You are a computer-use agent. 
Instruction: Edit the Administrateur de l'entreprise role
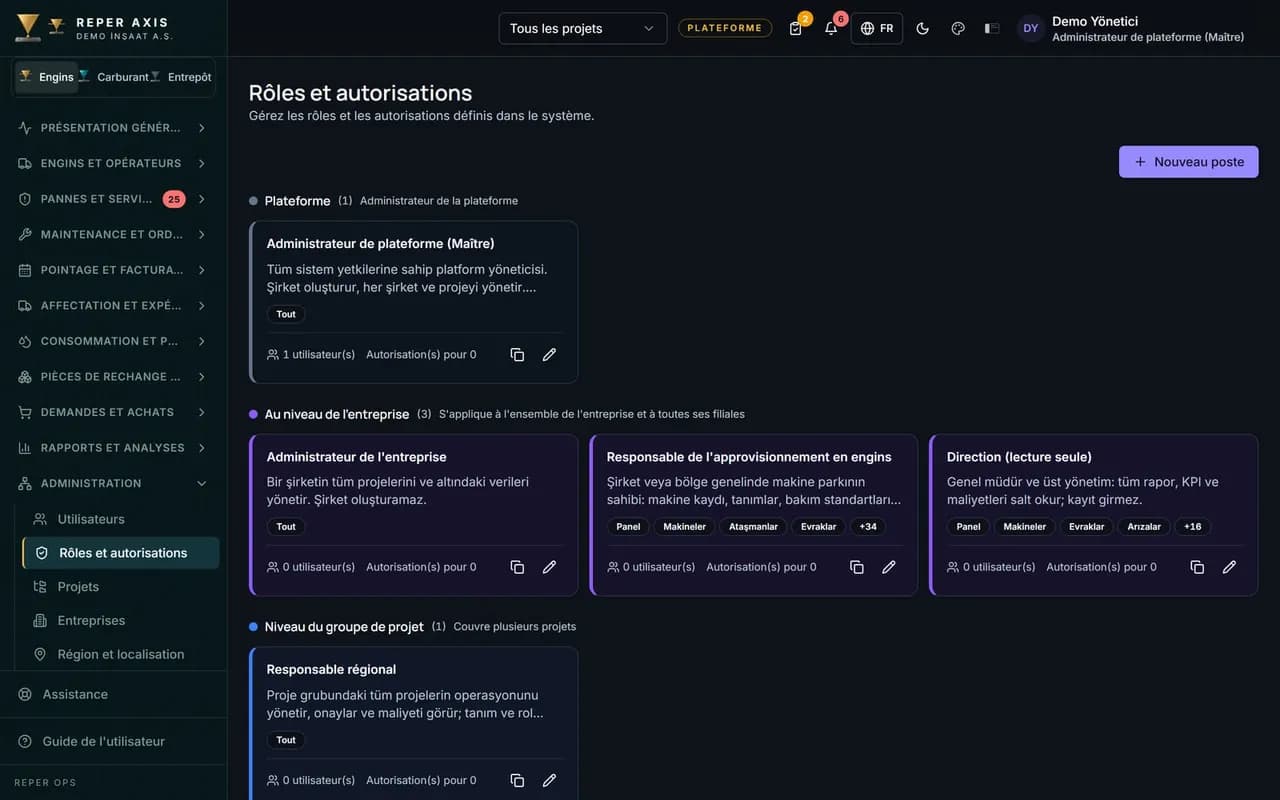tap(549, 567)
